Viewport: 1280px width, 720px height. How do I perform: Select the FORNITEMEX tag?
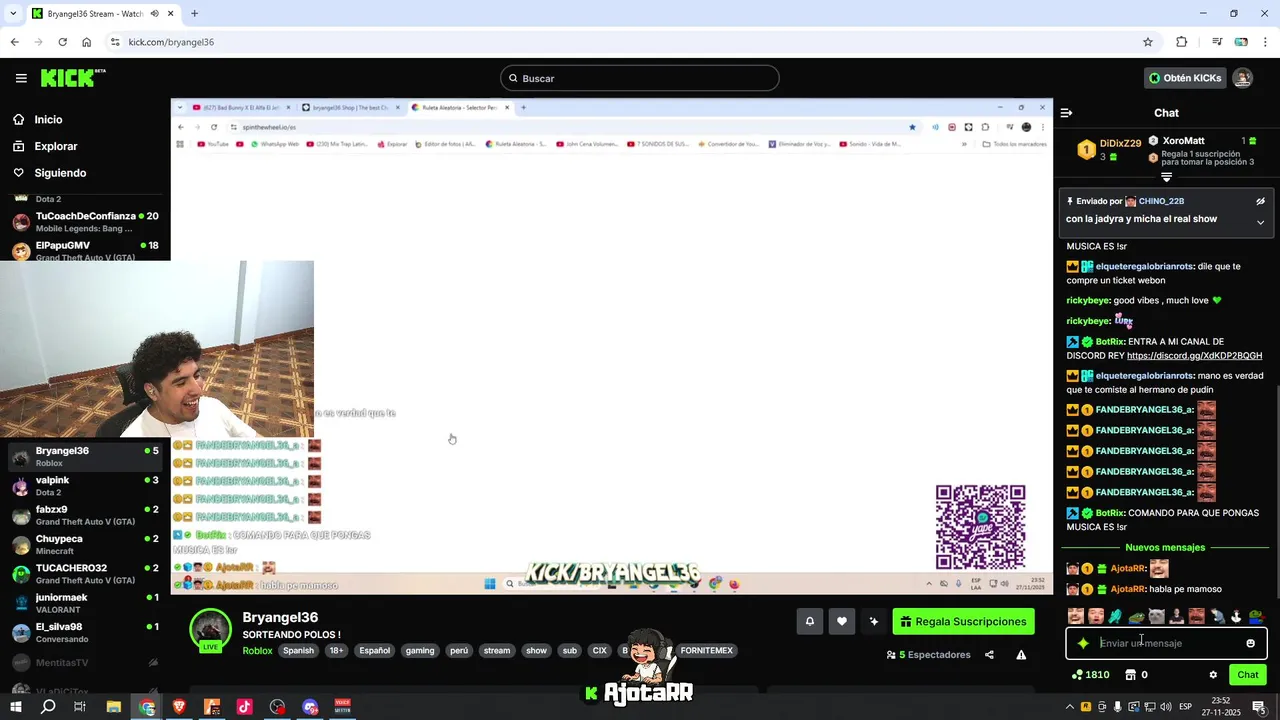[x=706, y=651]
